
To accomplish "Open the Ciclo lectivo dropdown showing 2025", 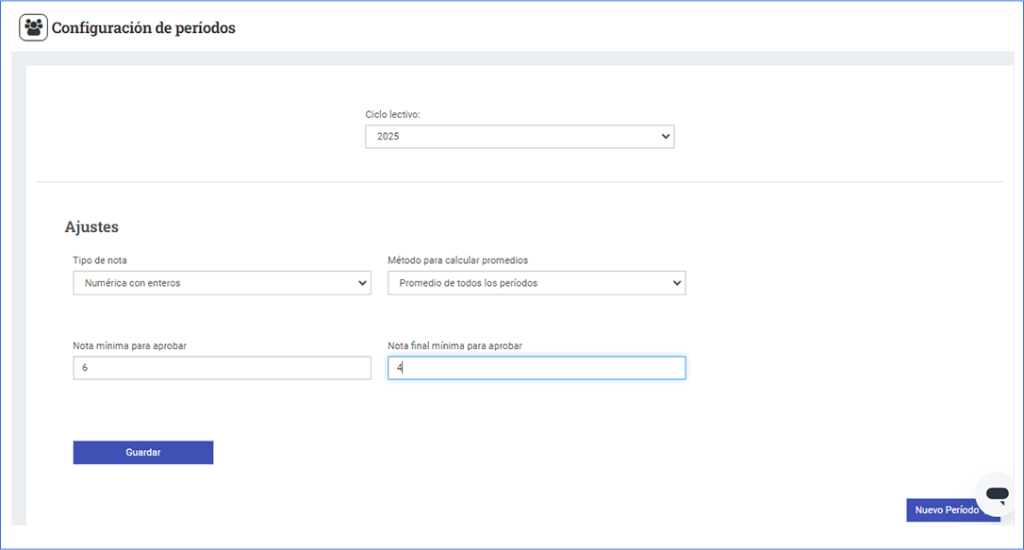I will coord(519,136).
